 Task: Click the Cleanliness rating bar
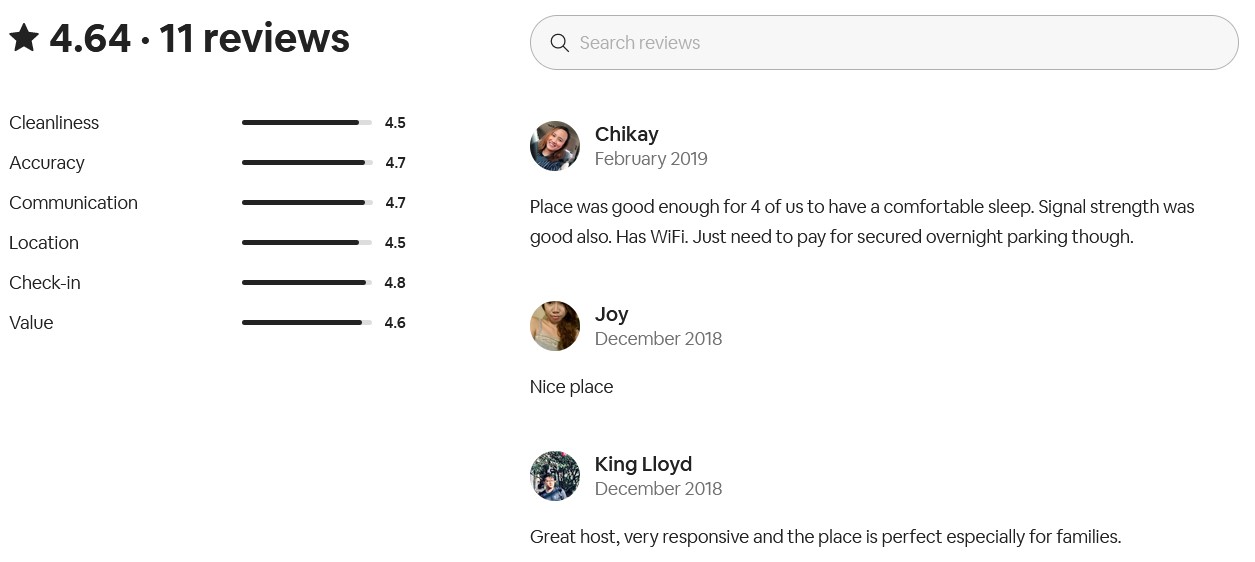(306, 123)
